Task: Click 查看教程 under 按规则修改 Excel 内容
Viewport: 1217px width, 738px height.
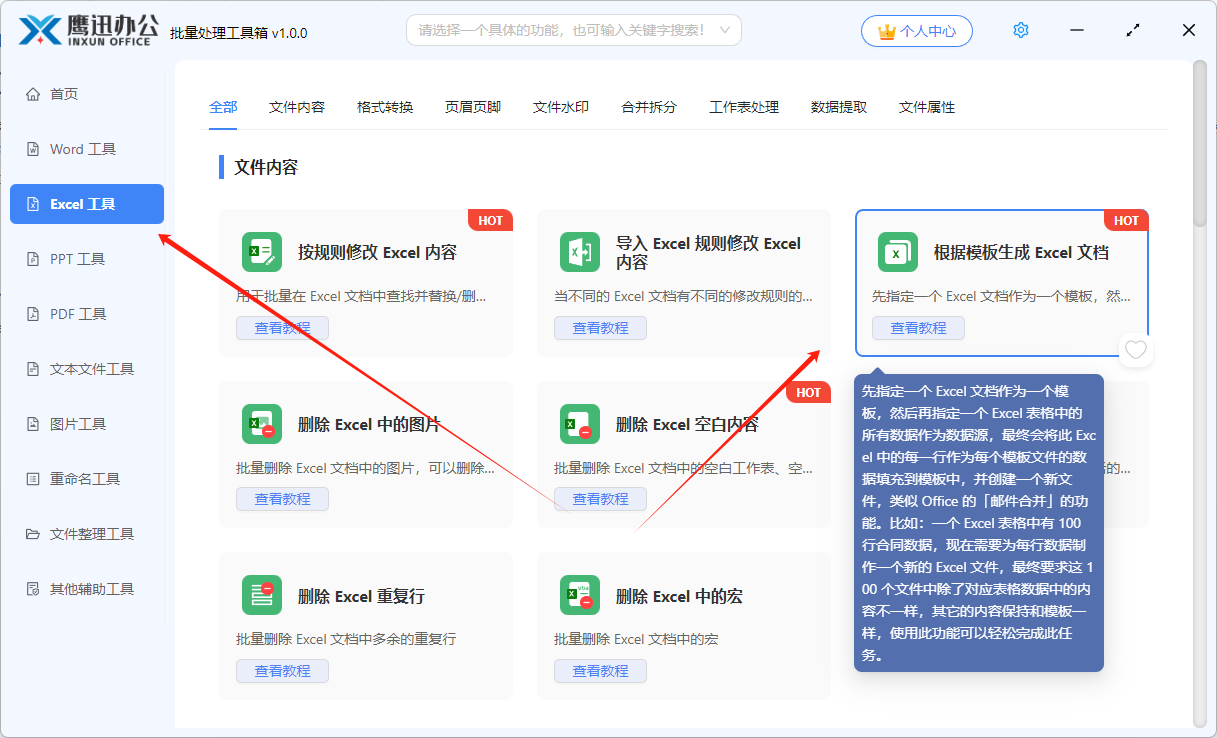Action: point(282,328)
